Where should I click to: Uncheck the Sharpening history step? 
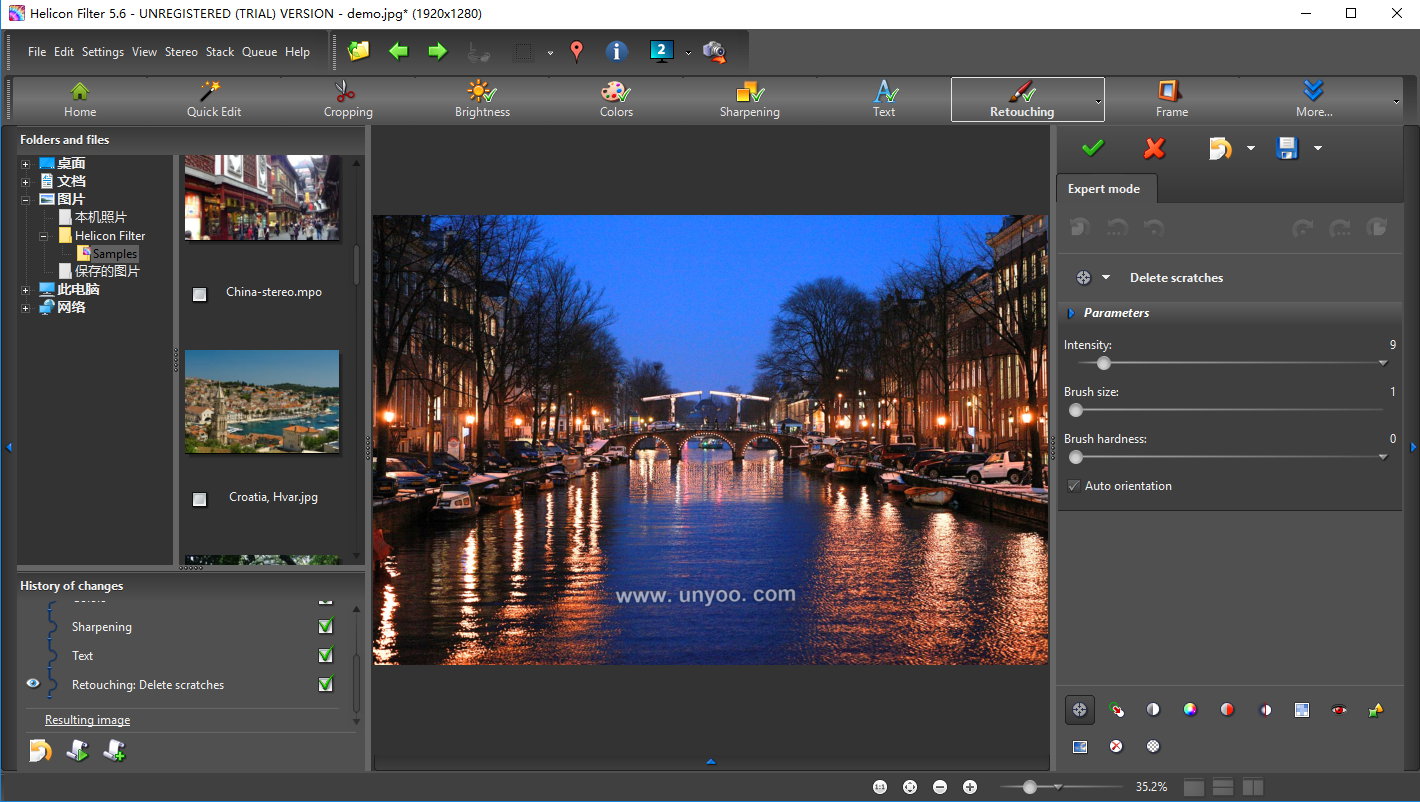325,627
